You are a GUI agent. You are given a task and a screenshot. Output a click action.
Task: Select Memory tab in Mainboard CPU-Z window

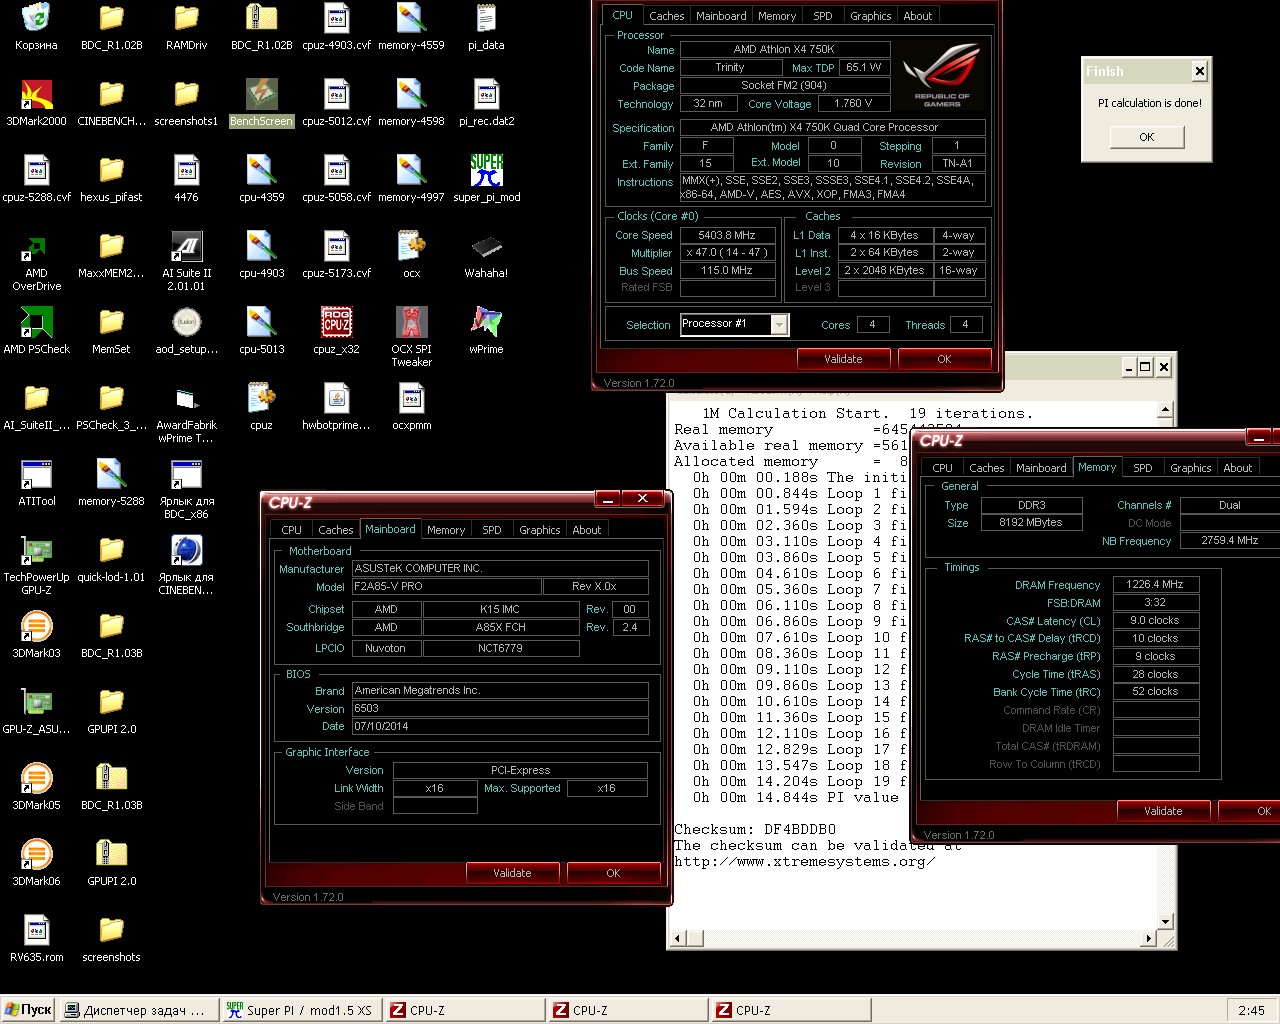(x=445, y=530)
